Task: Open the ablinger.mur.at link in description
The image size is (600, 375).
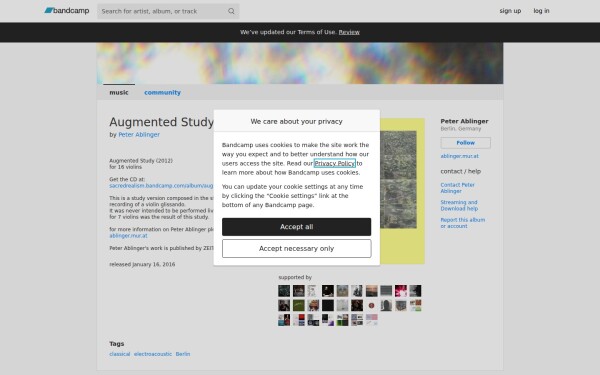Action: (128, 236)
